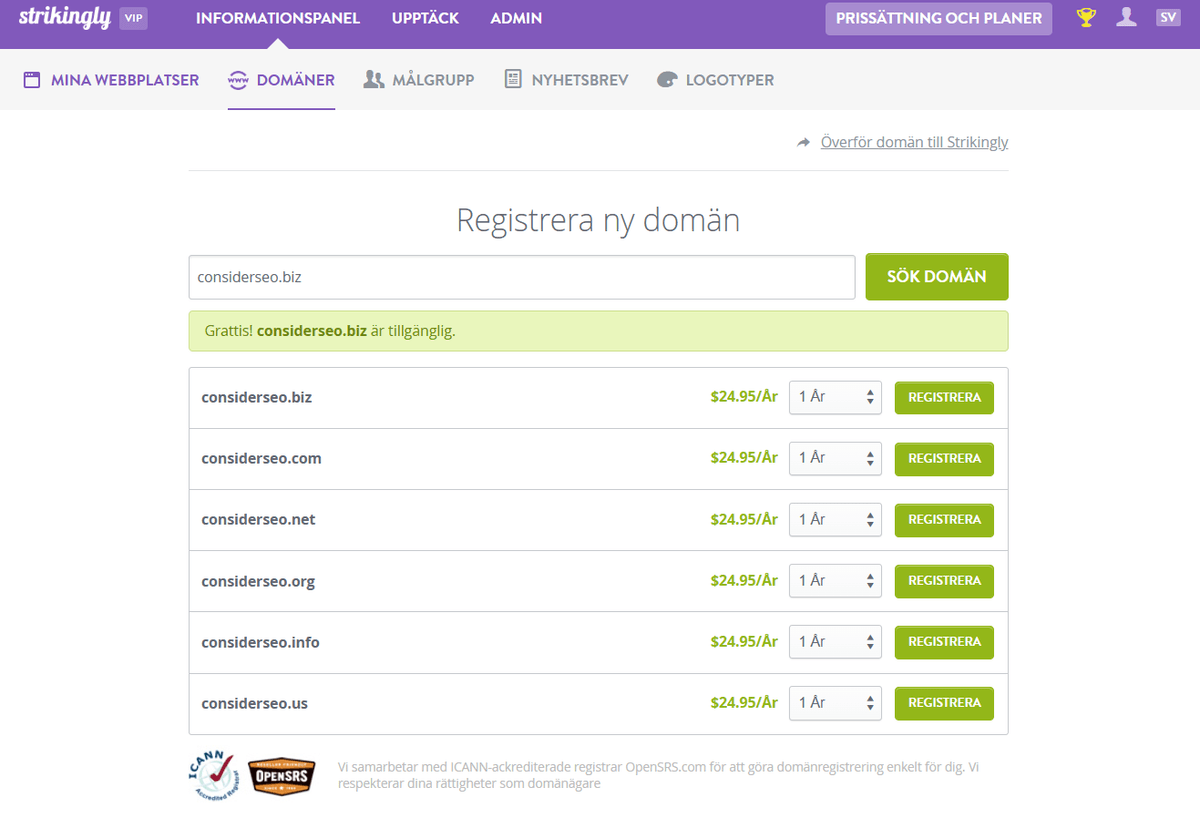Register considerseo.com

point(944,458)
